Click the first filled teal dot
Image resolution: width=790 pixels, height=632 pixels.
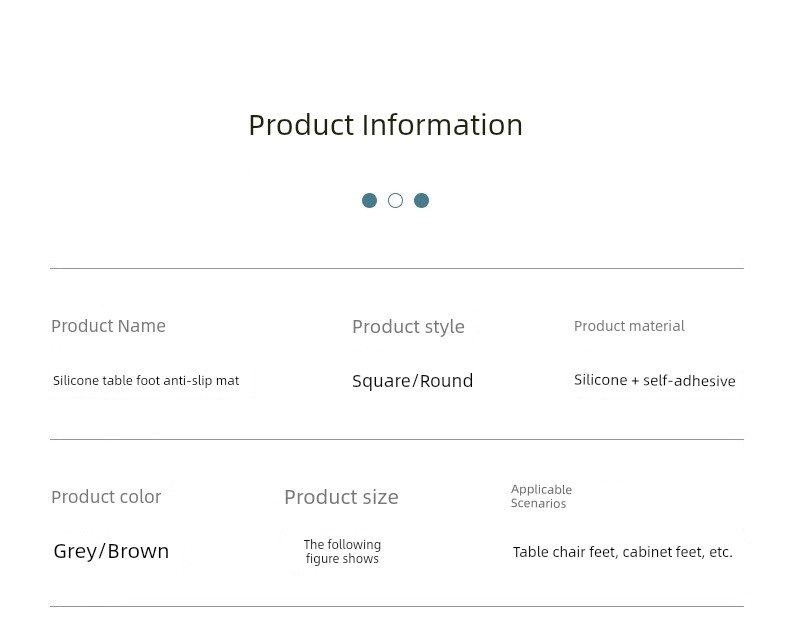pos(369,201)
